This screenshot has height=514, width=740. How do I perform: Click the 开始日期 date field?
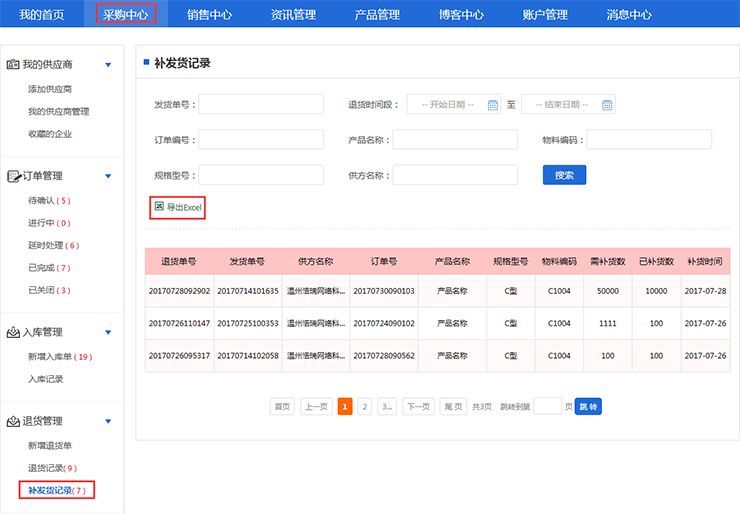point(454,104)
